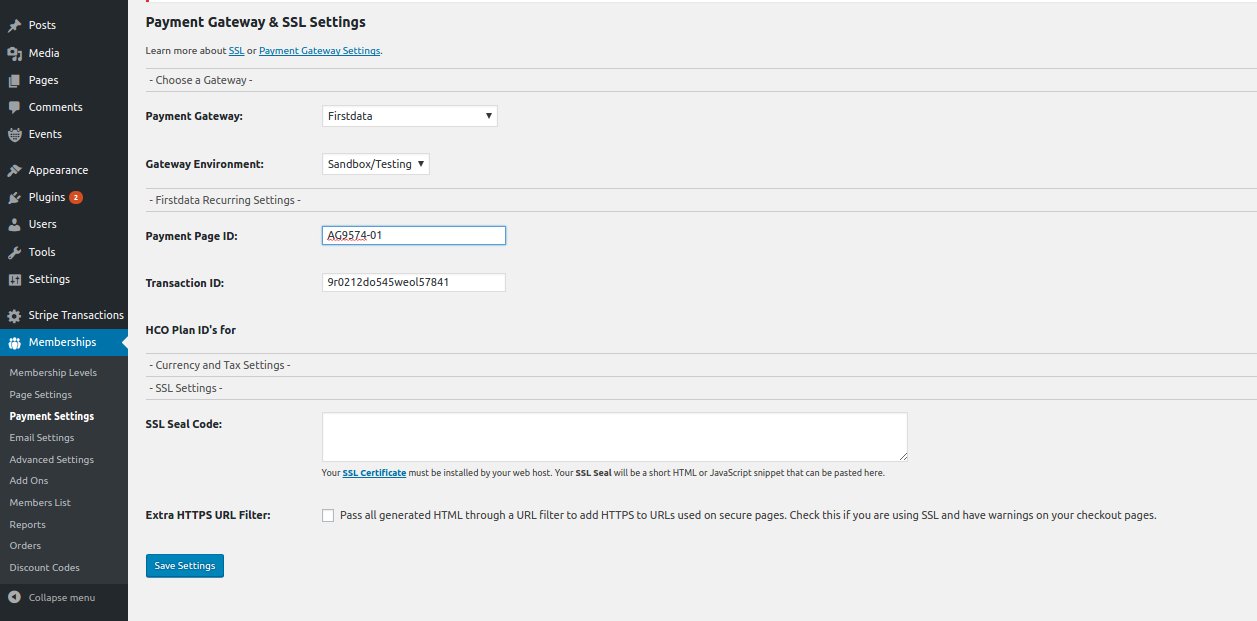Open Discount Codes submenu item

click(x=44, y=567)
